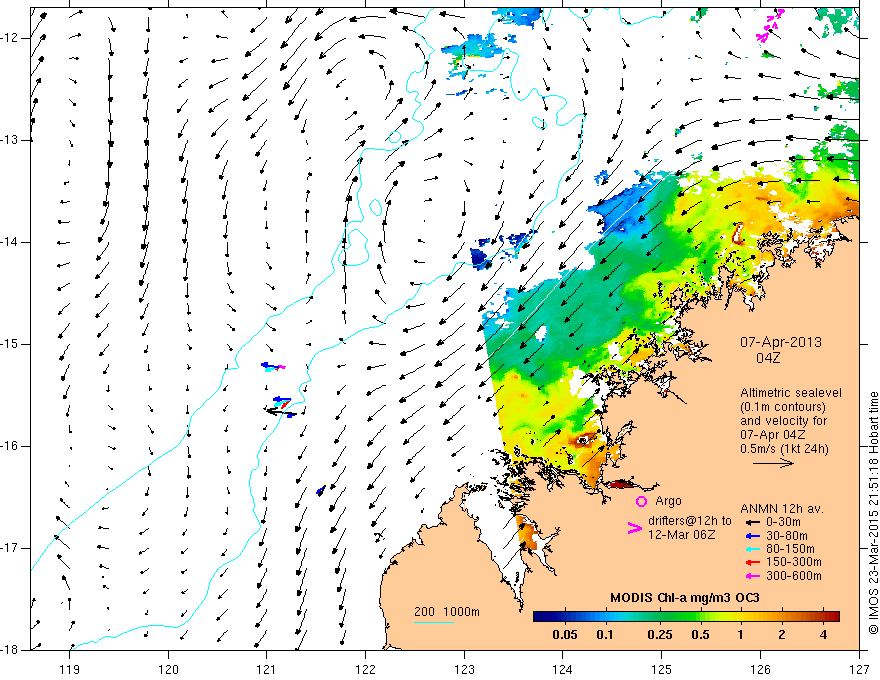Click the white cloud gap near 123.8E, 14.9S
The width and height of the screenshot is (880, 680).
[540, 333]
